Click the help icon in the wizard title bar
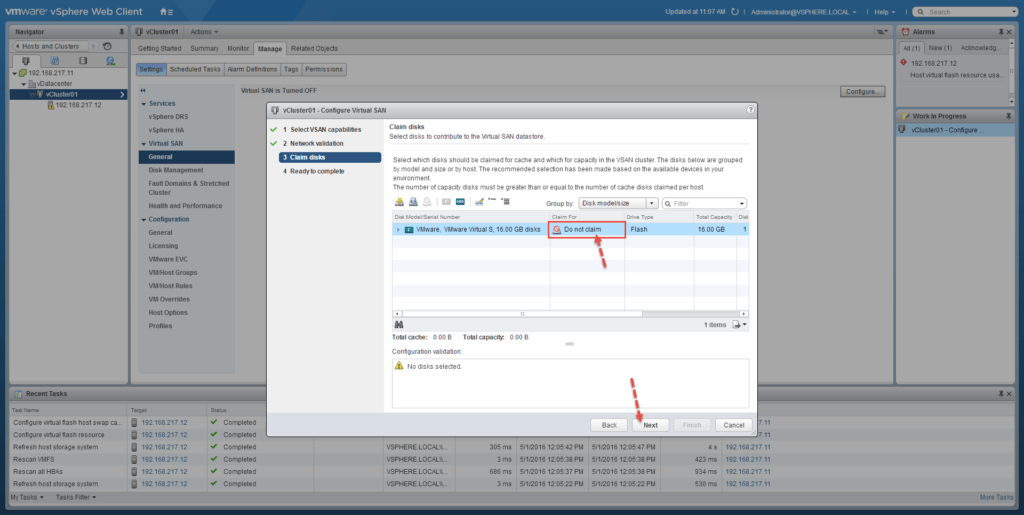Viewport: 1024px width, 515px height. pos(750,110)
